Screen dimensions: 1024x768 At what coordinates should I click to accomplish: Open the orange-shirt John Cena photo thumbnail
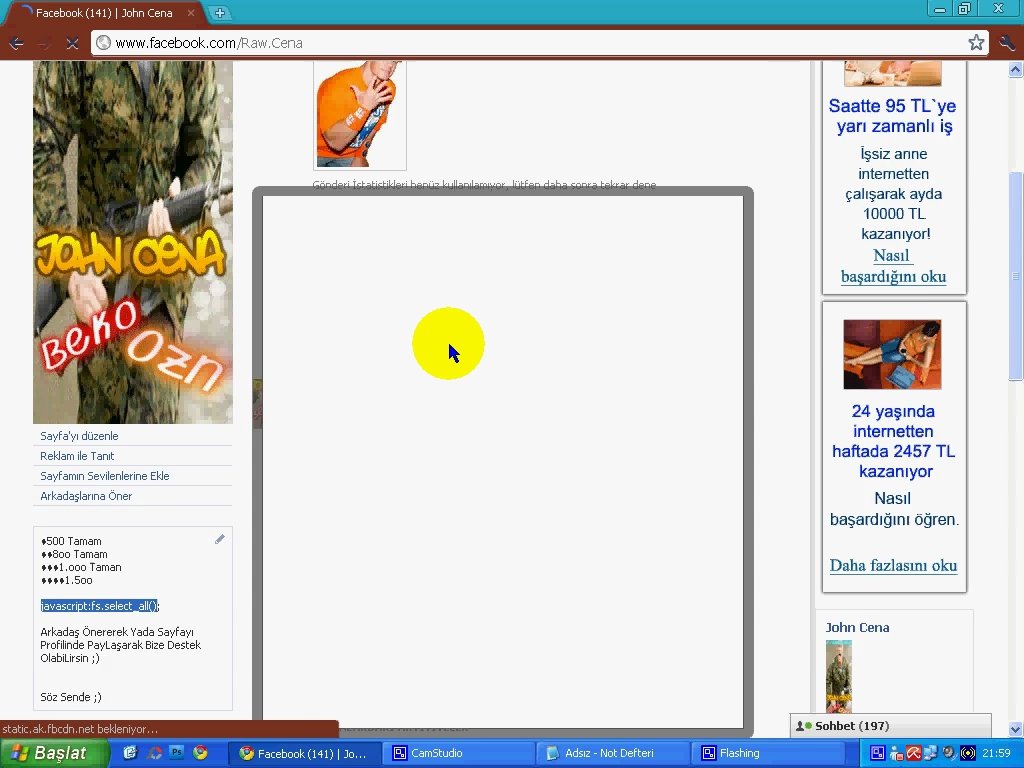pos(360,114)
